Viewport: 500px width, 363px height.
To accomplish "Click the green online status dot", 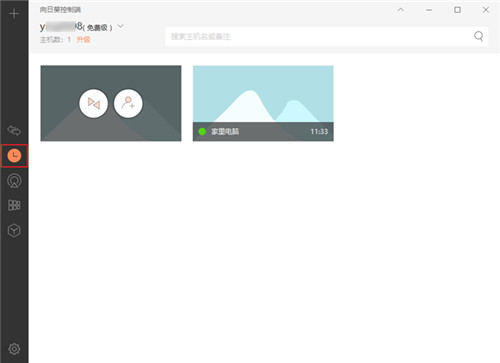I will [202, 131].
